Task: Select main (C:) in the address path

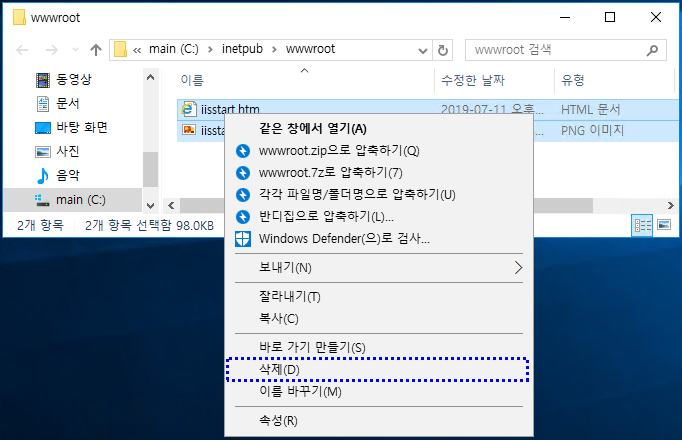Action: pos(174,49)
